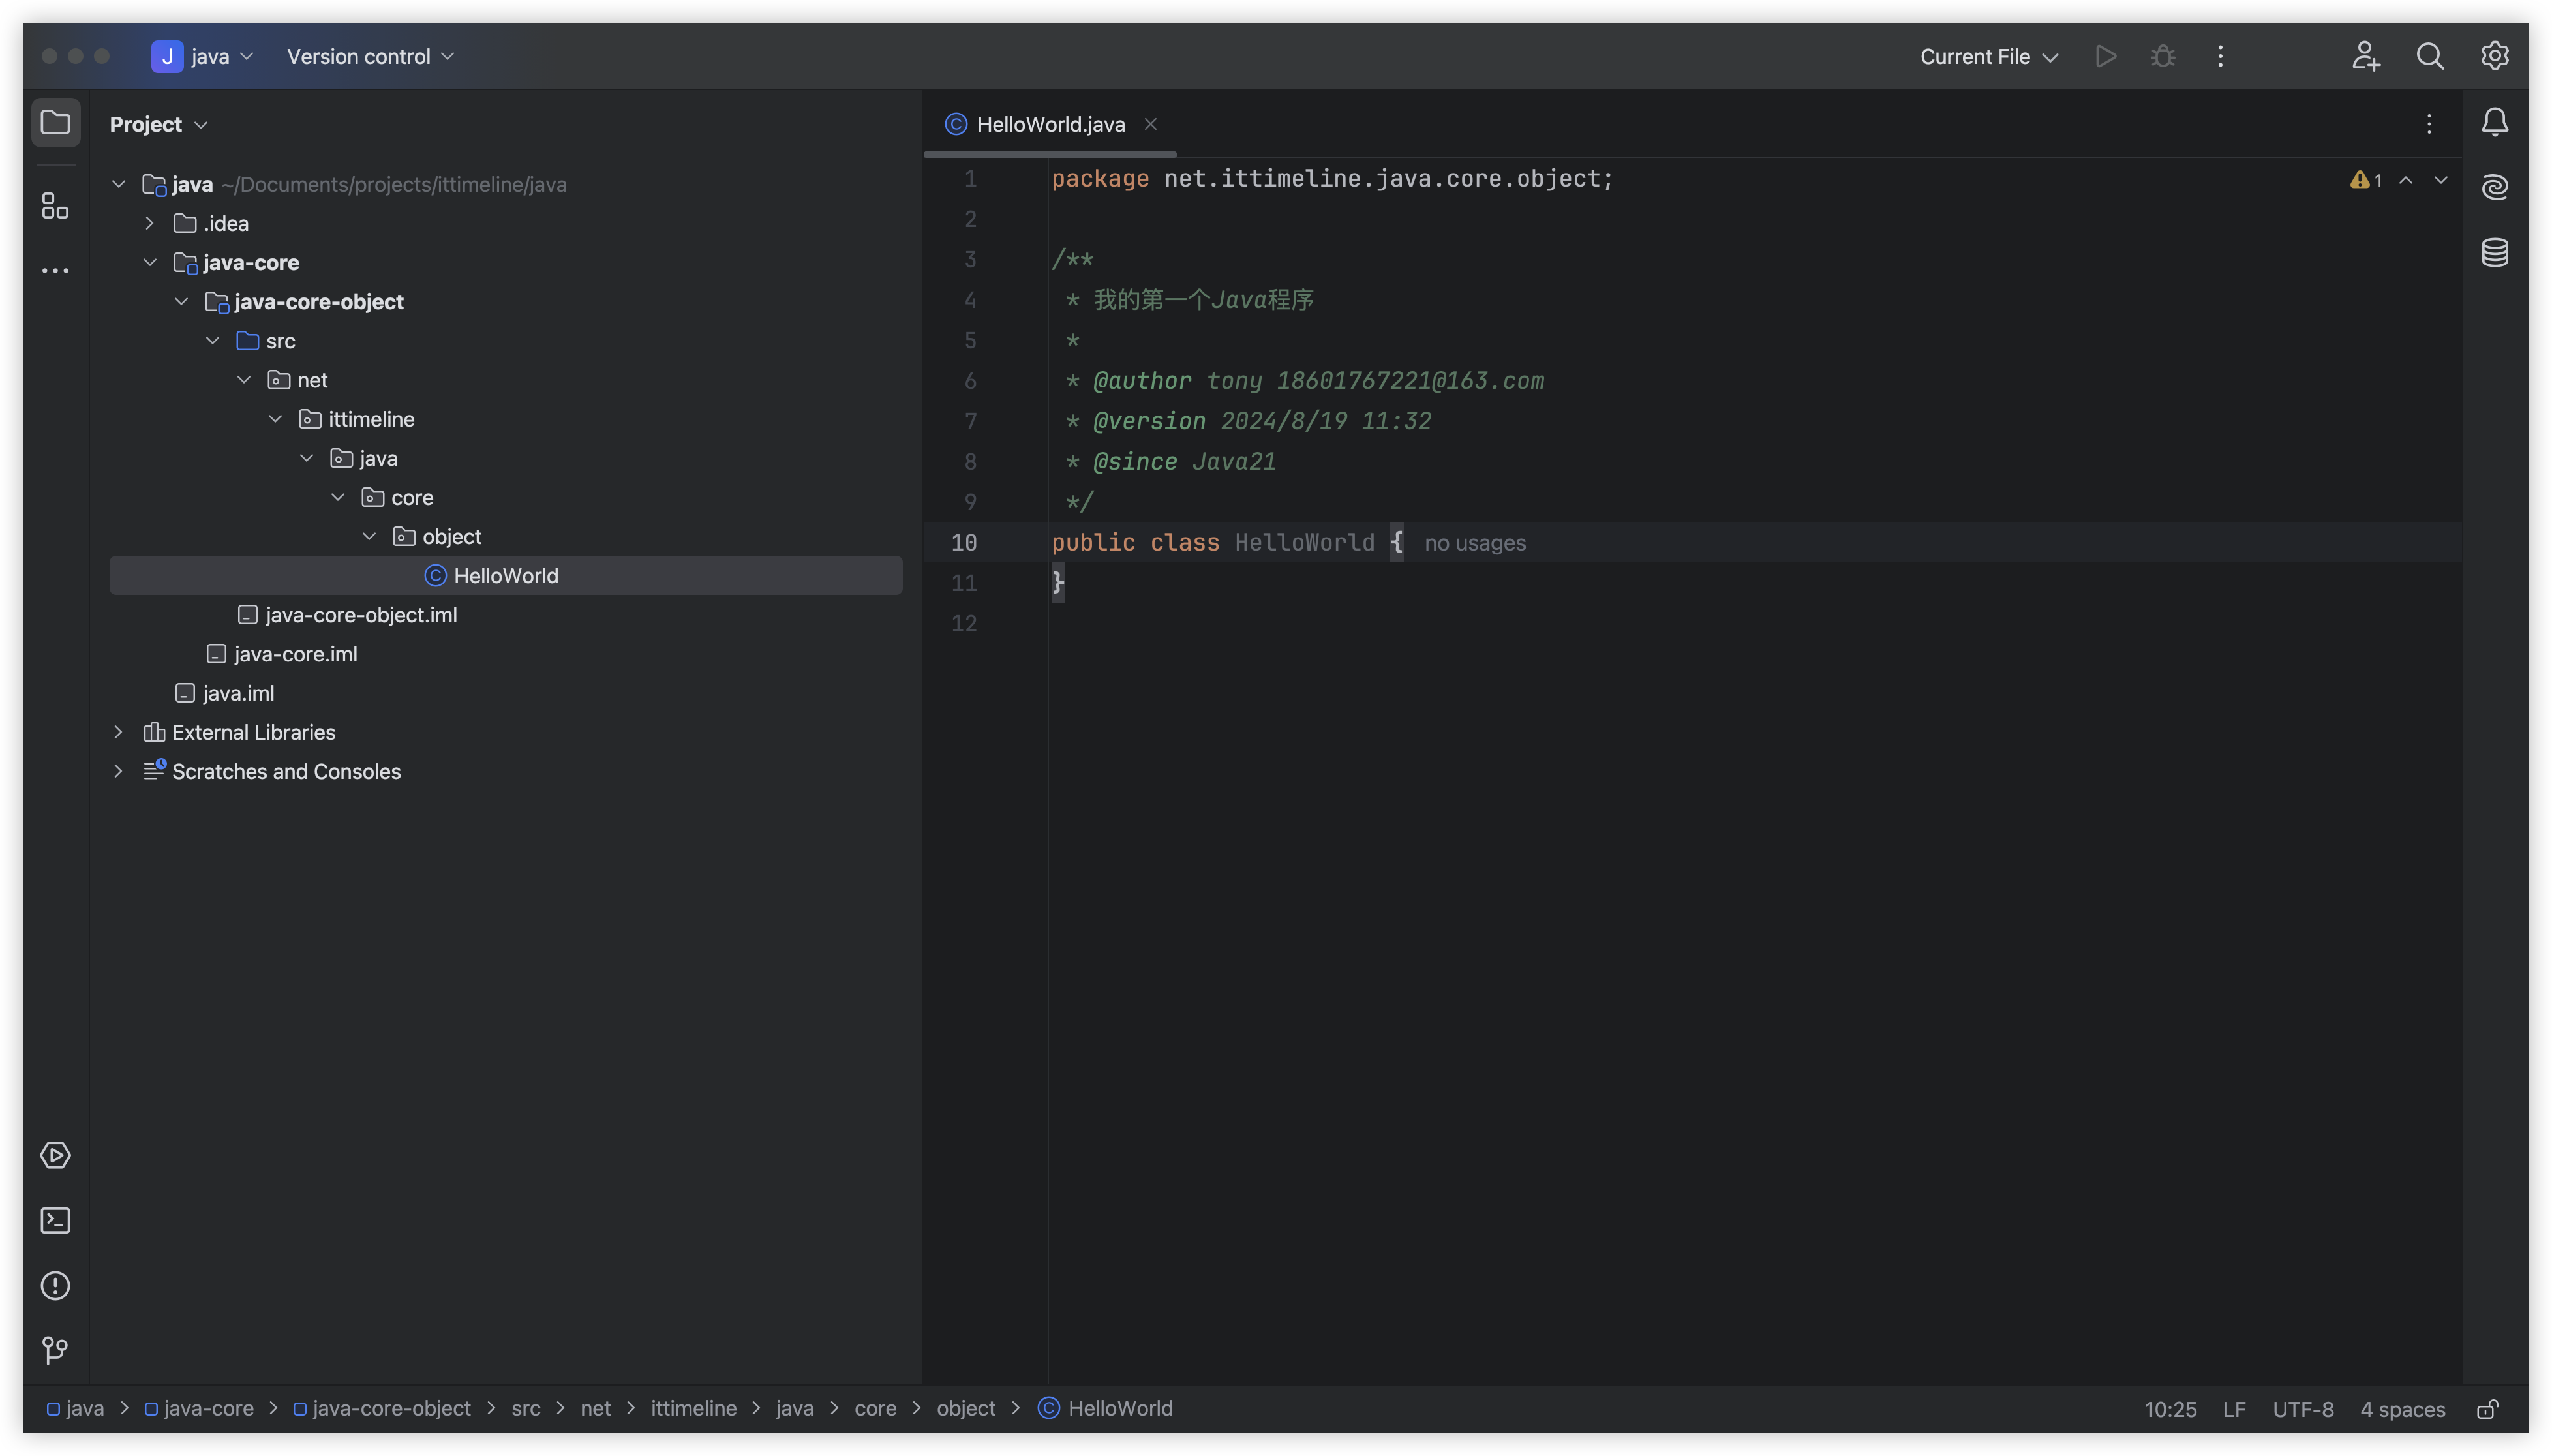Click the UTF-8 encoding in status bar
Viewport: 2552px width, 1456px height.
coord(2302,1409)
